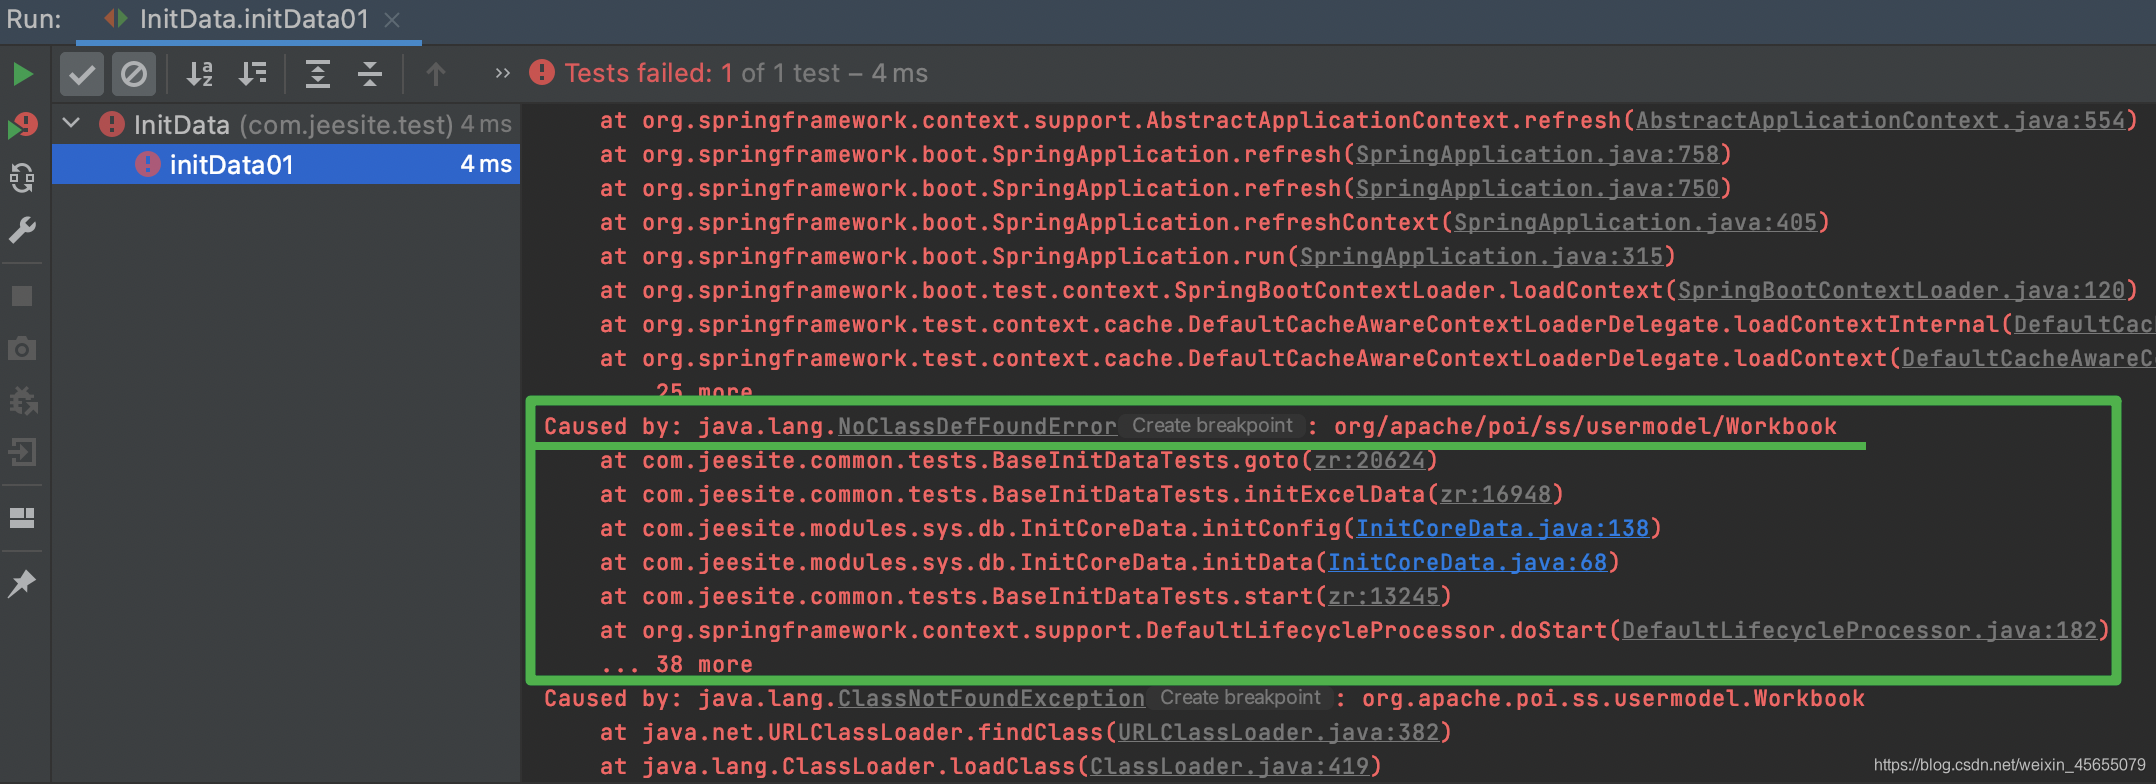Open InitCoreData.java:138 link
2156x784 pixels.
coord(1502,529)
